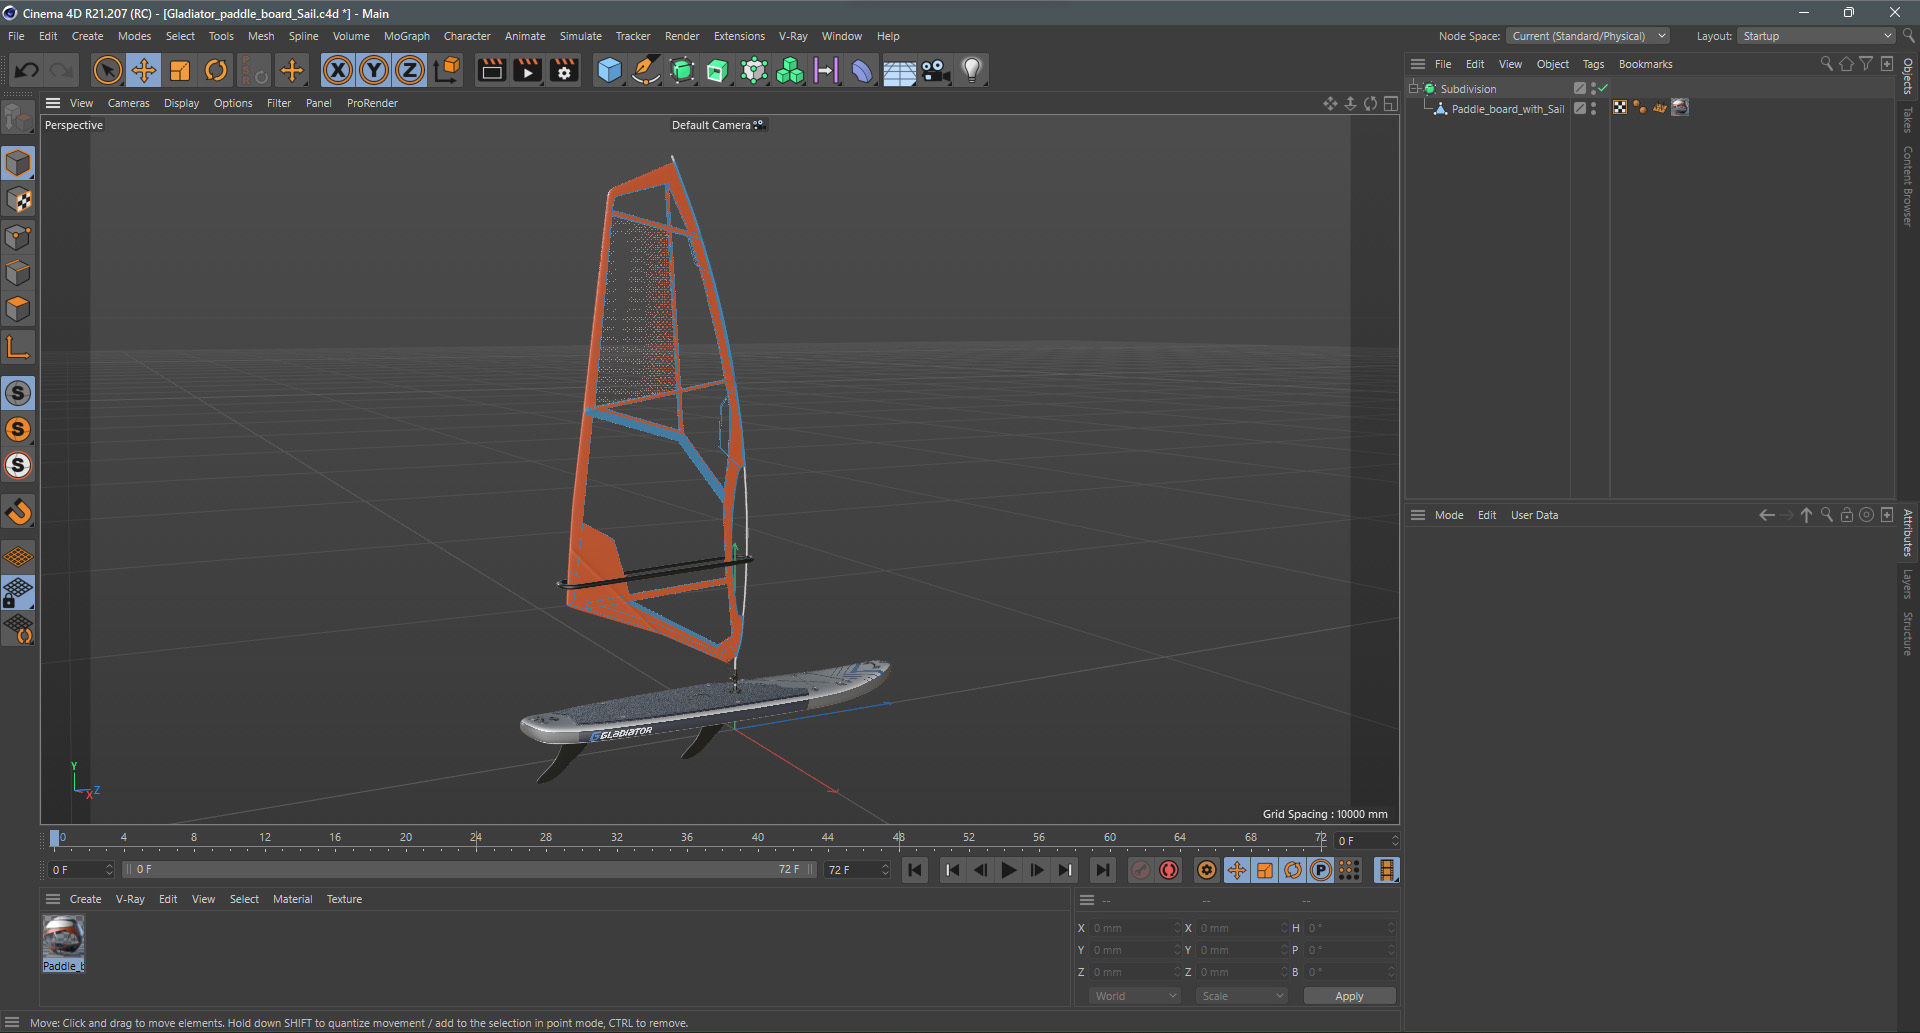
Task: Toggle Locked Workplane icon
Action: (x=18, y=593)
